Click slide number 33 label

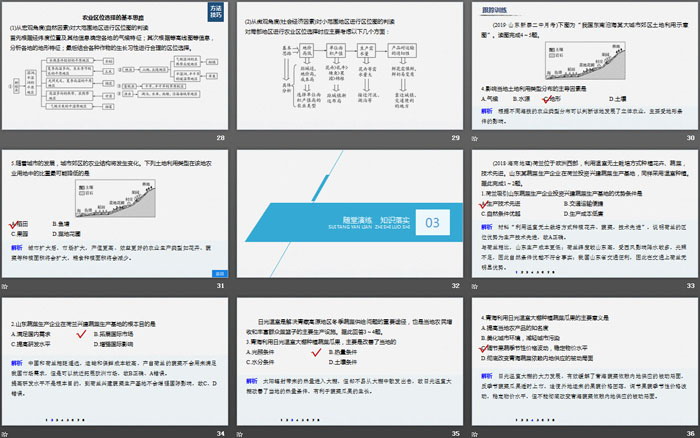691,286
